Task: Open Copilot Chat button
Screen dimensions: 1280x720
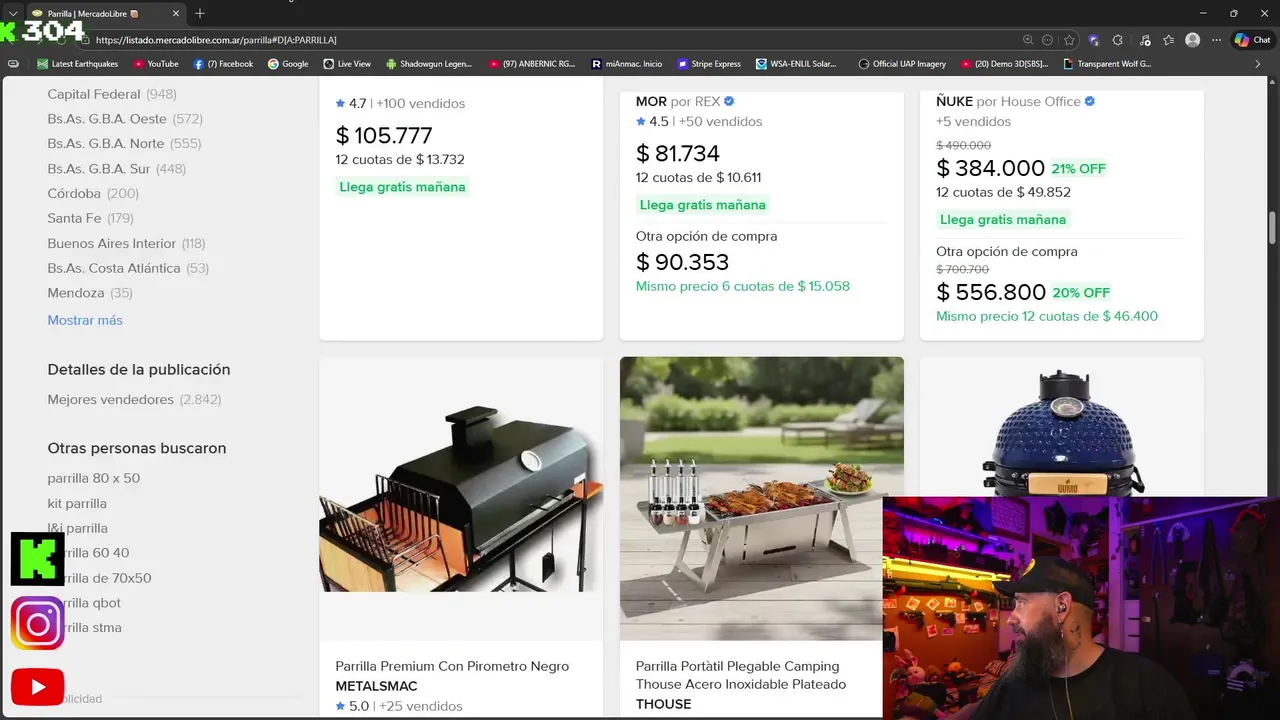Action: point(1253,40)
